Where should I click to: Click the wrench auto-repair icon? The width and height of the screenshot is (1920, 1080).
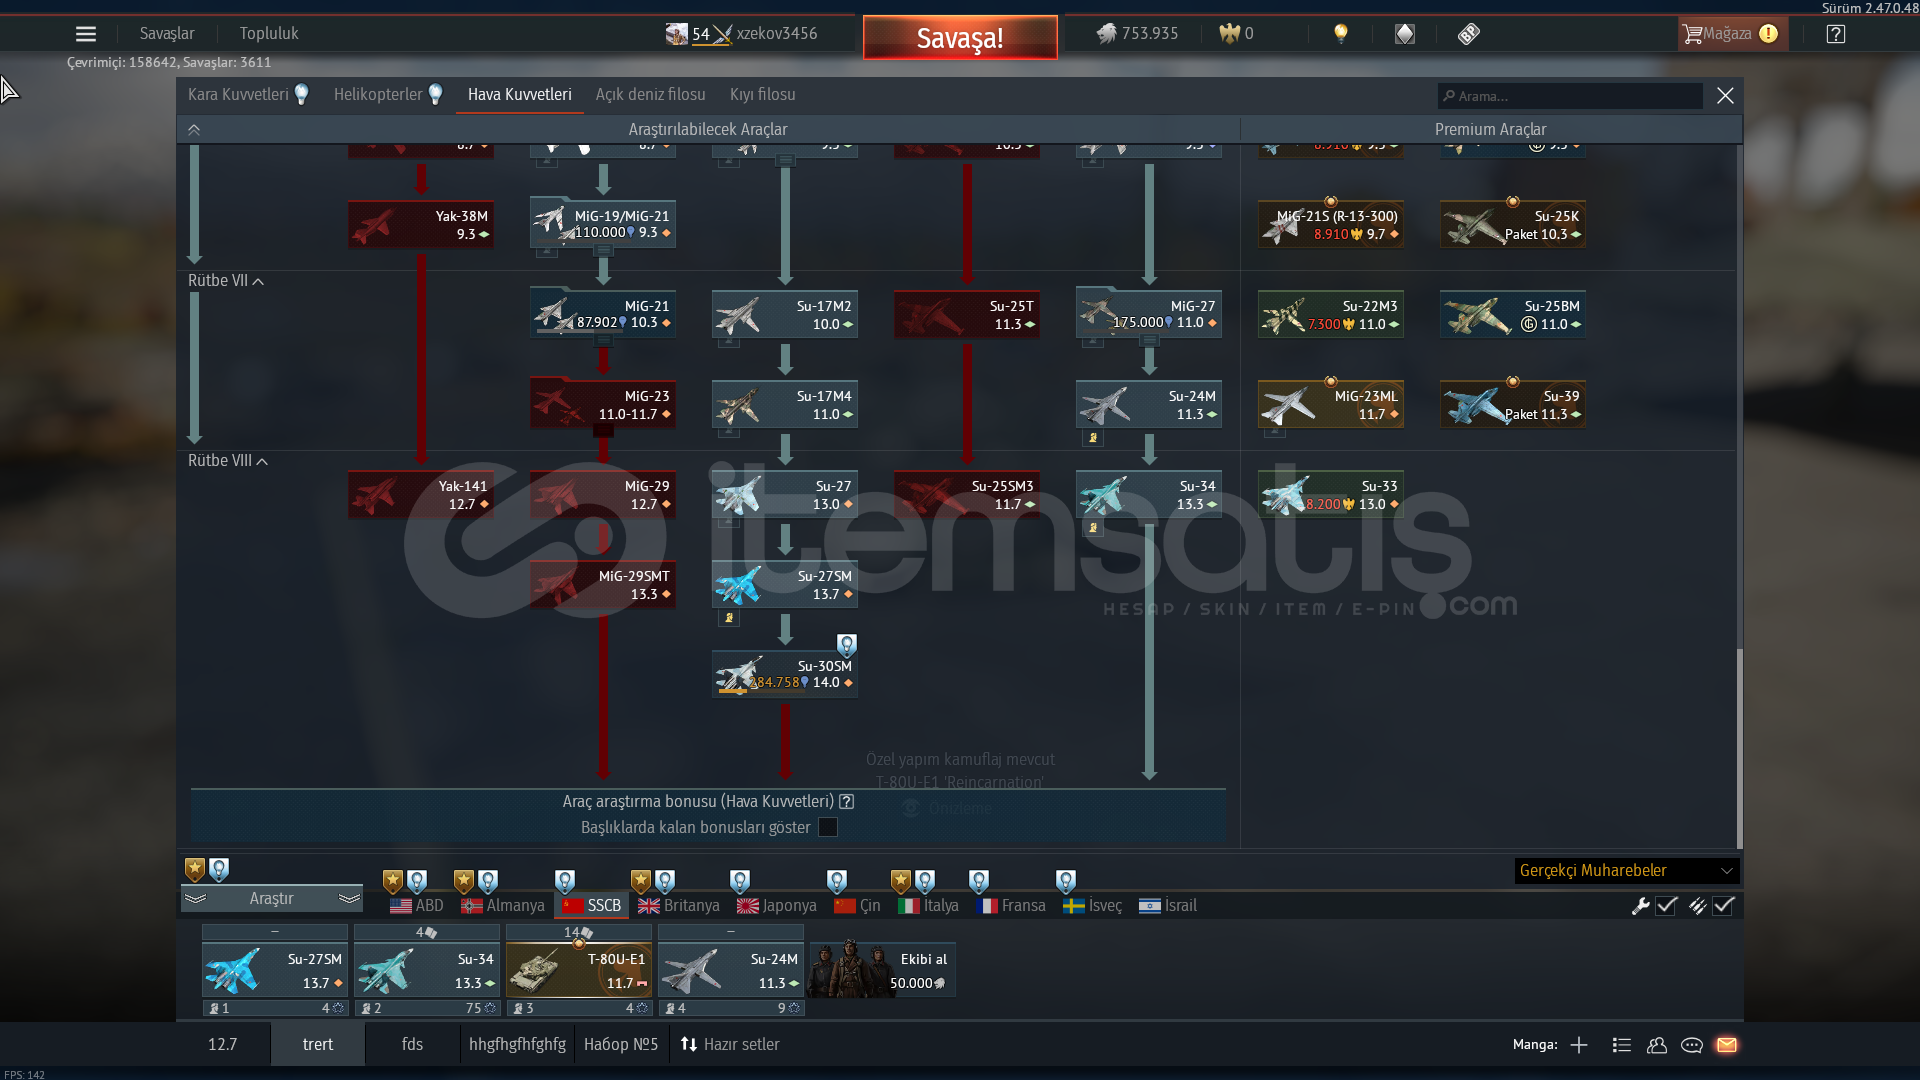click(1640, 906)
